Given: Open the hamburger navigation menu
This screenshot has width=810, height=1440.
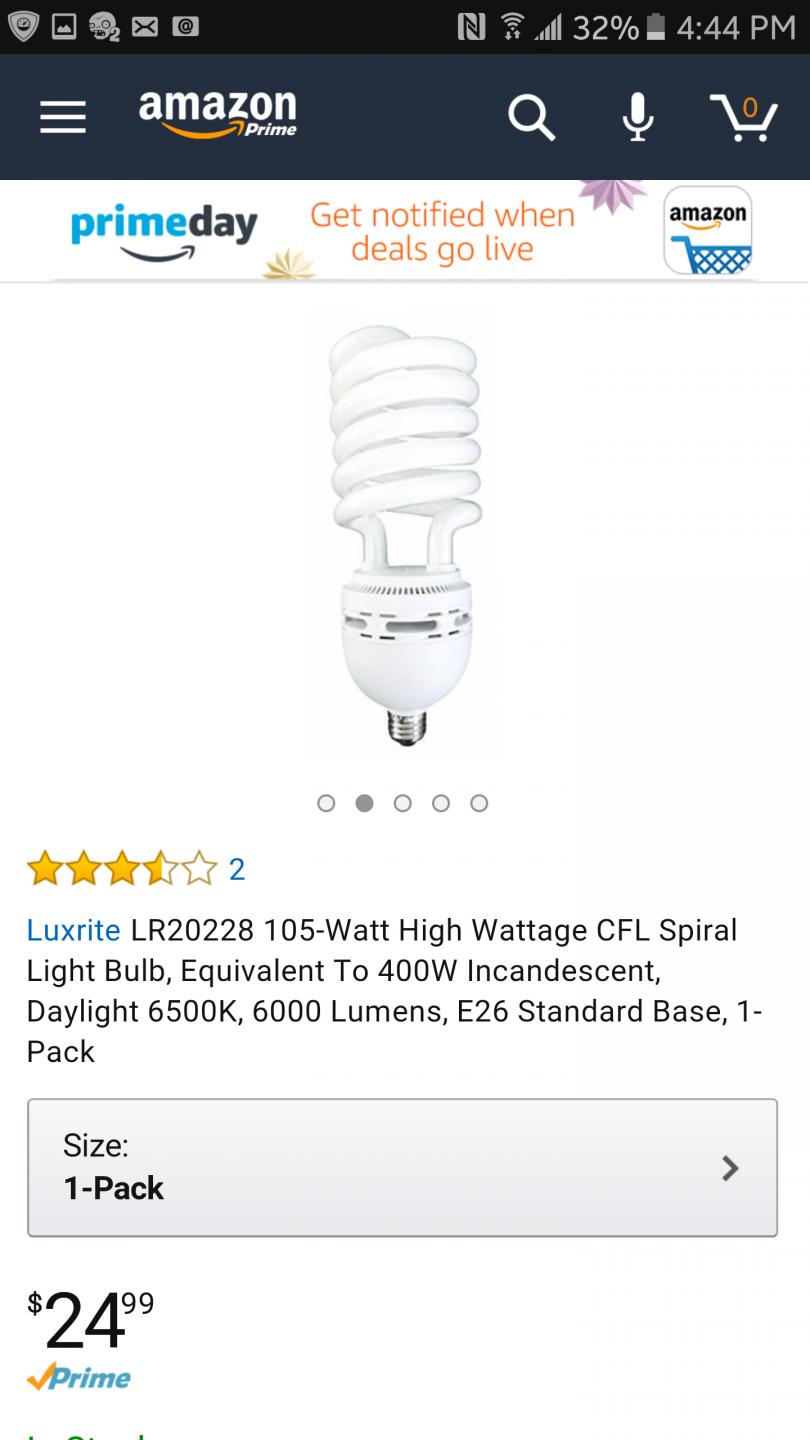Looking at the screenshot, I should click(x=62, y=118).
